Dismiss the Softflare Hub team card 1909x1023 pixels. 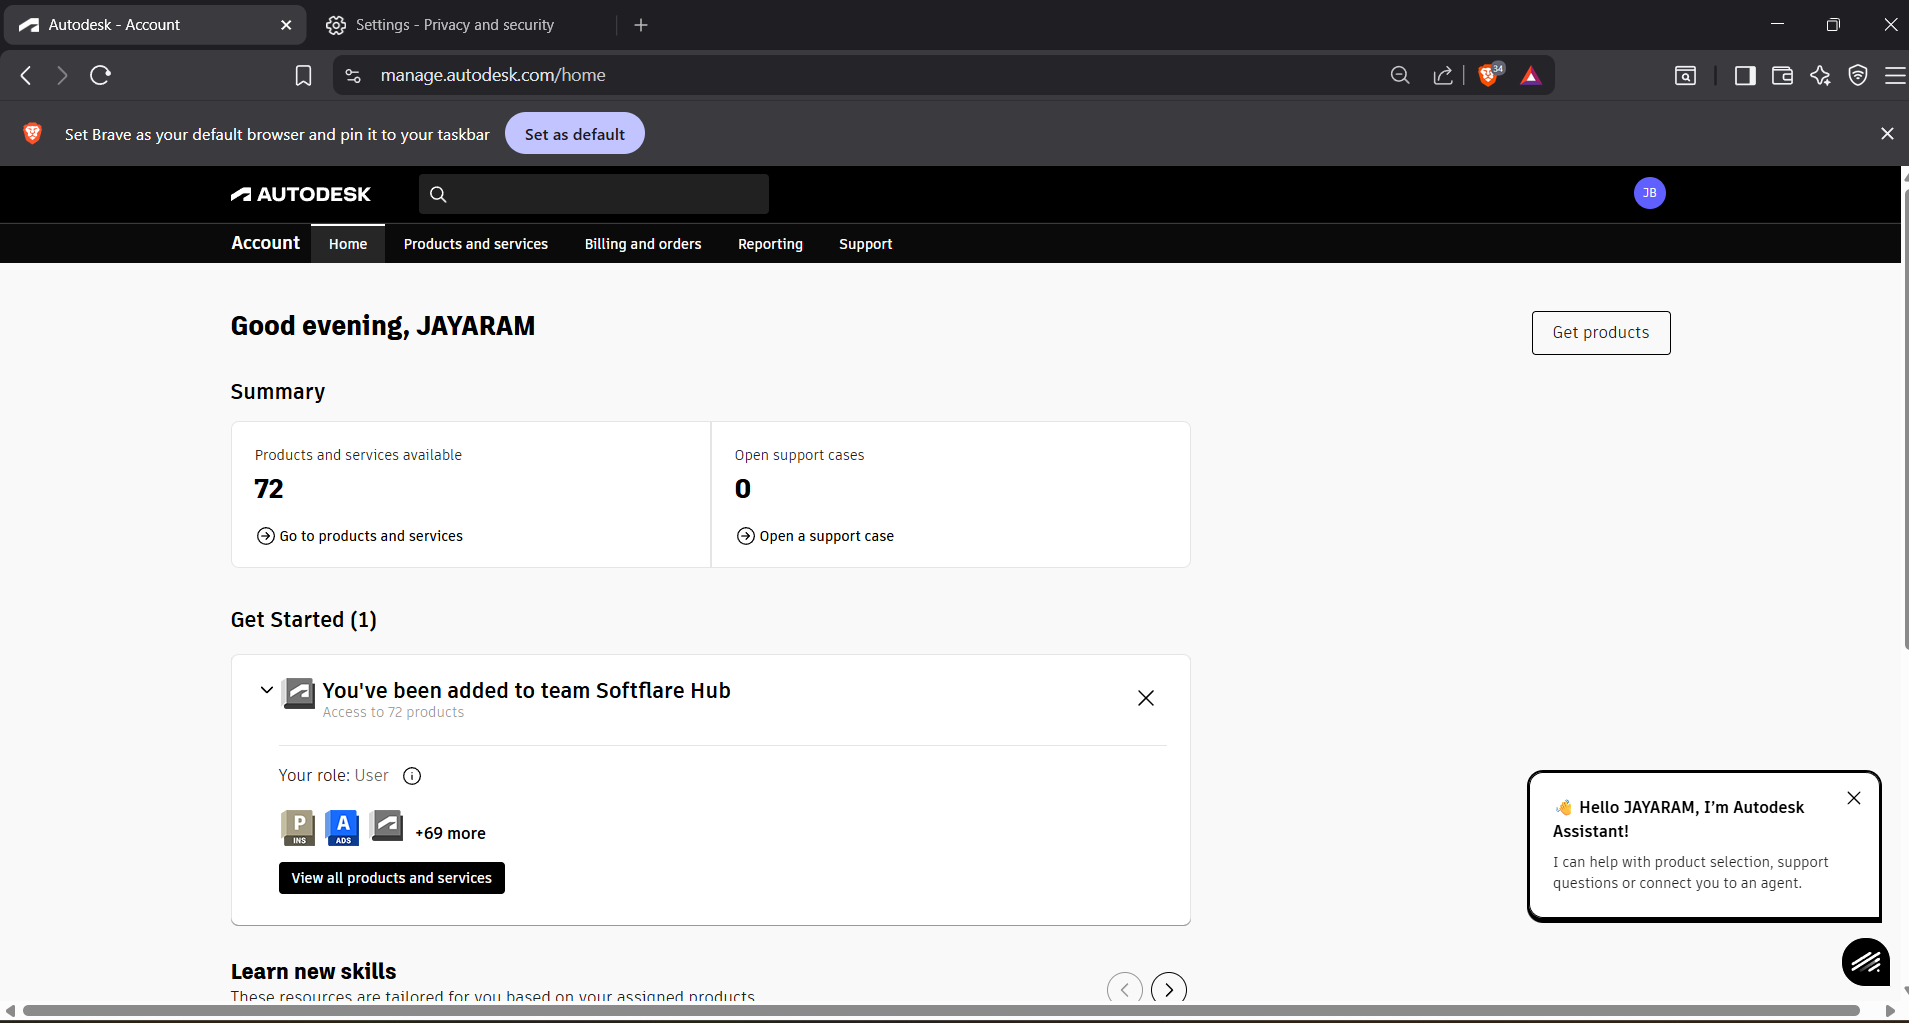(1146, 698)
